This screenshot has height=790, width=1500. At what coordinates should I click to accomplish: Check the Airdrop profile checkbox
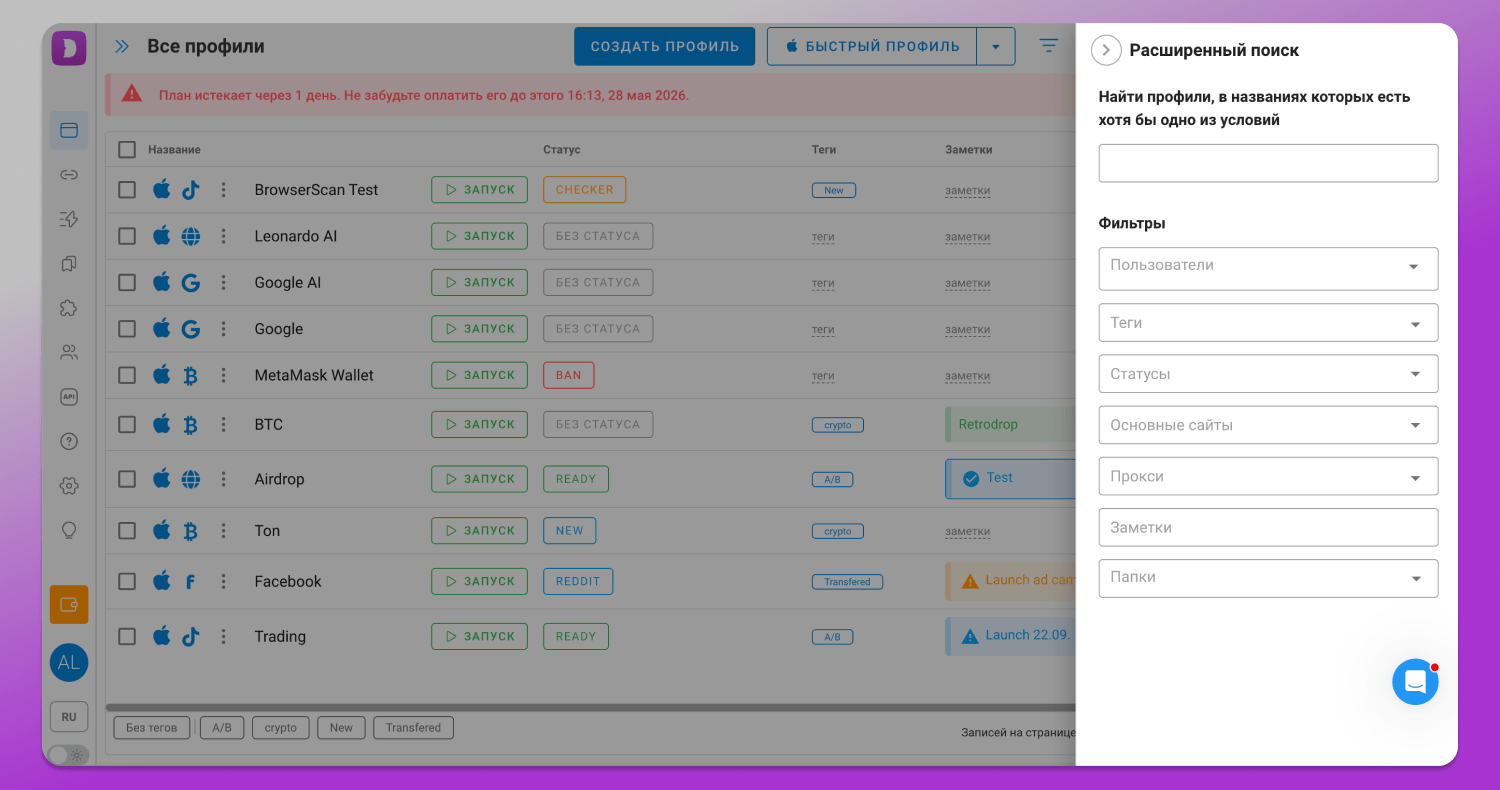(127, 479)
